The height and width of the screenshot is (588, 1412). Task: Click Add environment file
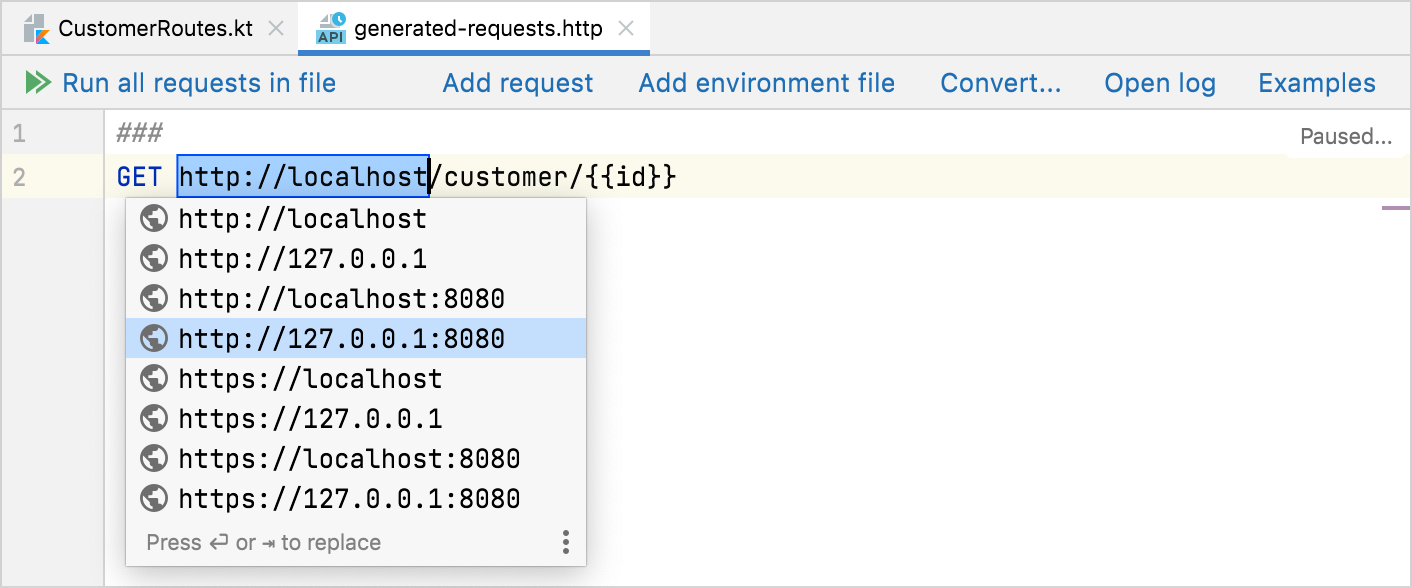[766, 83]
